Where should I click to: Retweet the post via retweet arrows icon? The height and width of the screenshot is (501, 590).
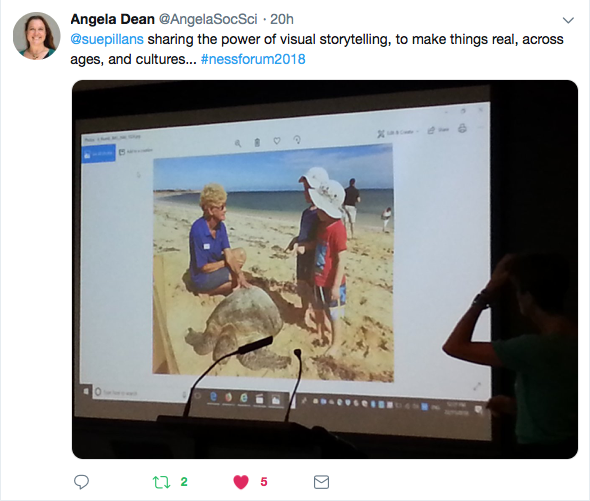[161, 482]
